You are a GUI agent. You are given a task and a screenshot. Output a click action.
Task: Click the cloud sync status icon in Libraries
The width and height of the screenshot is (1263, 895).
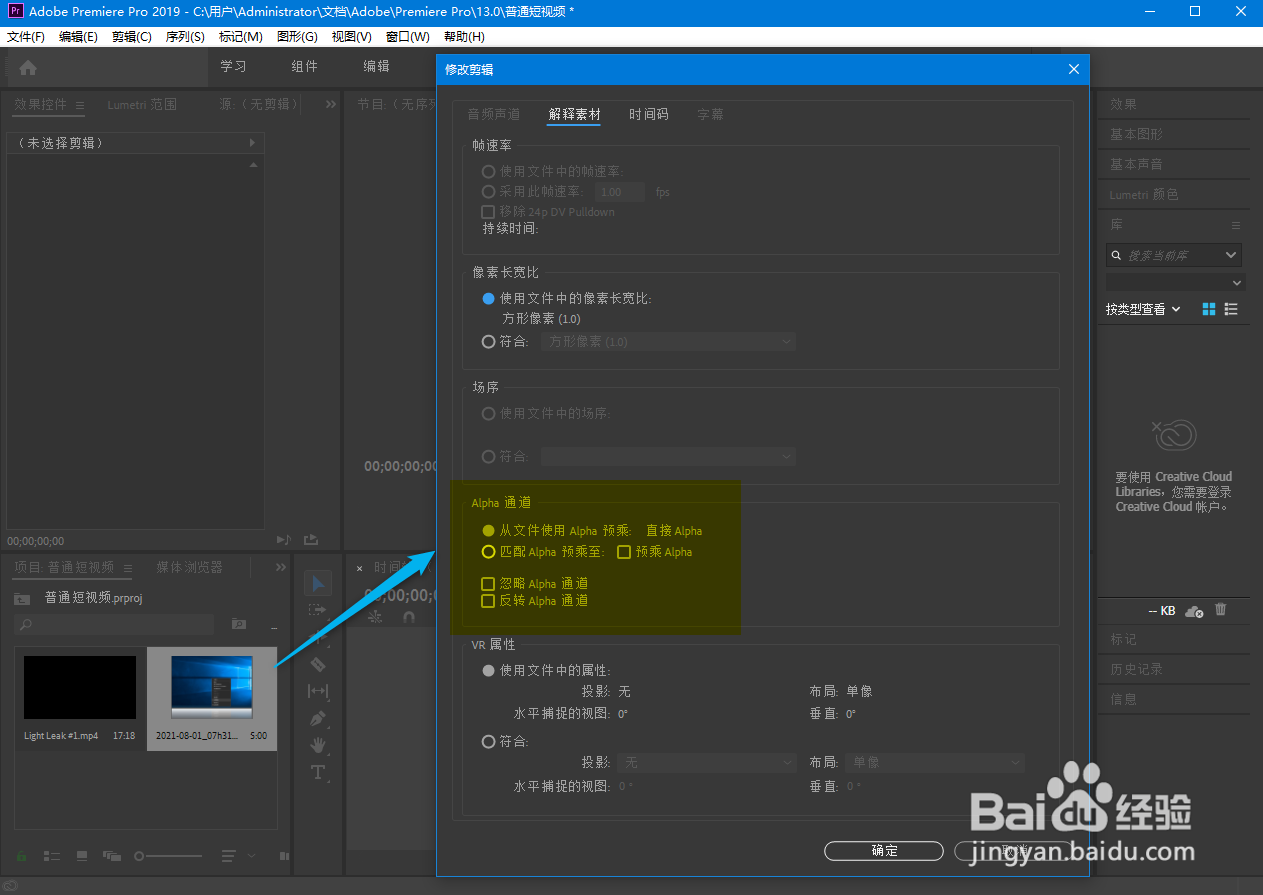(x=1193, y=610)
